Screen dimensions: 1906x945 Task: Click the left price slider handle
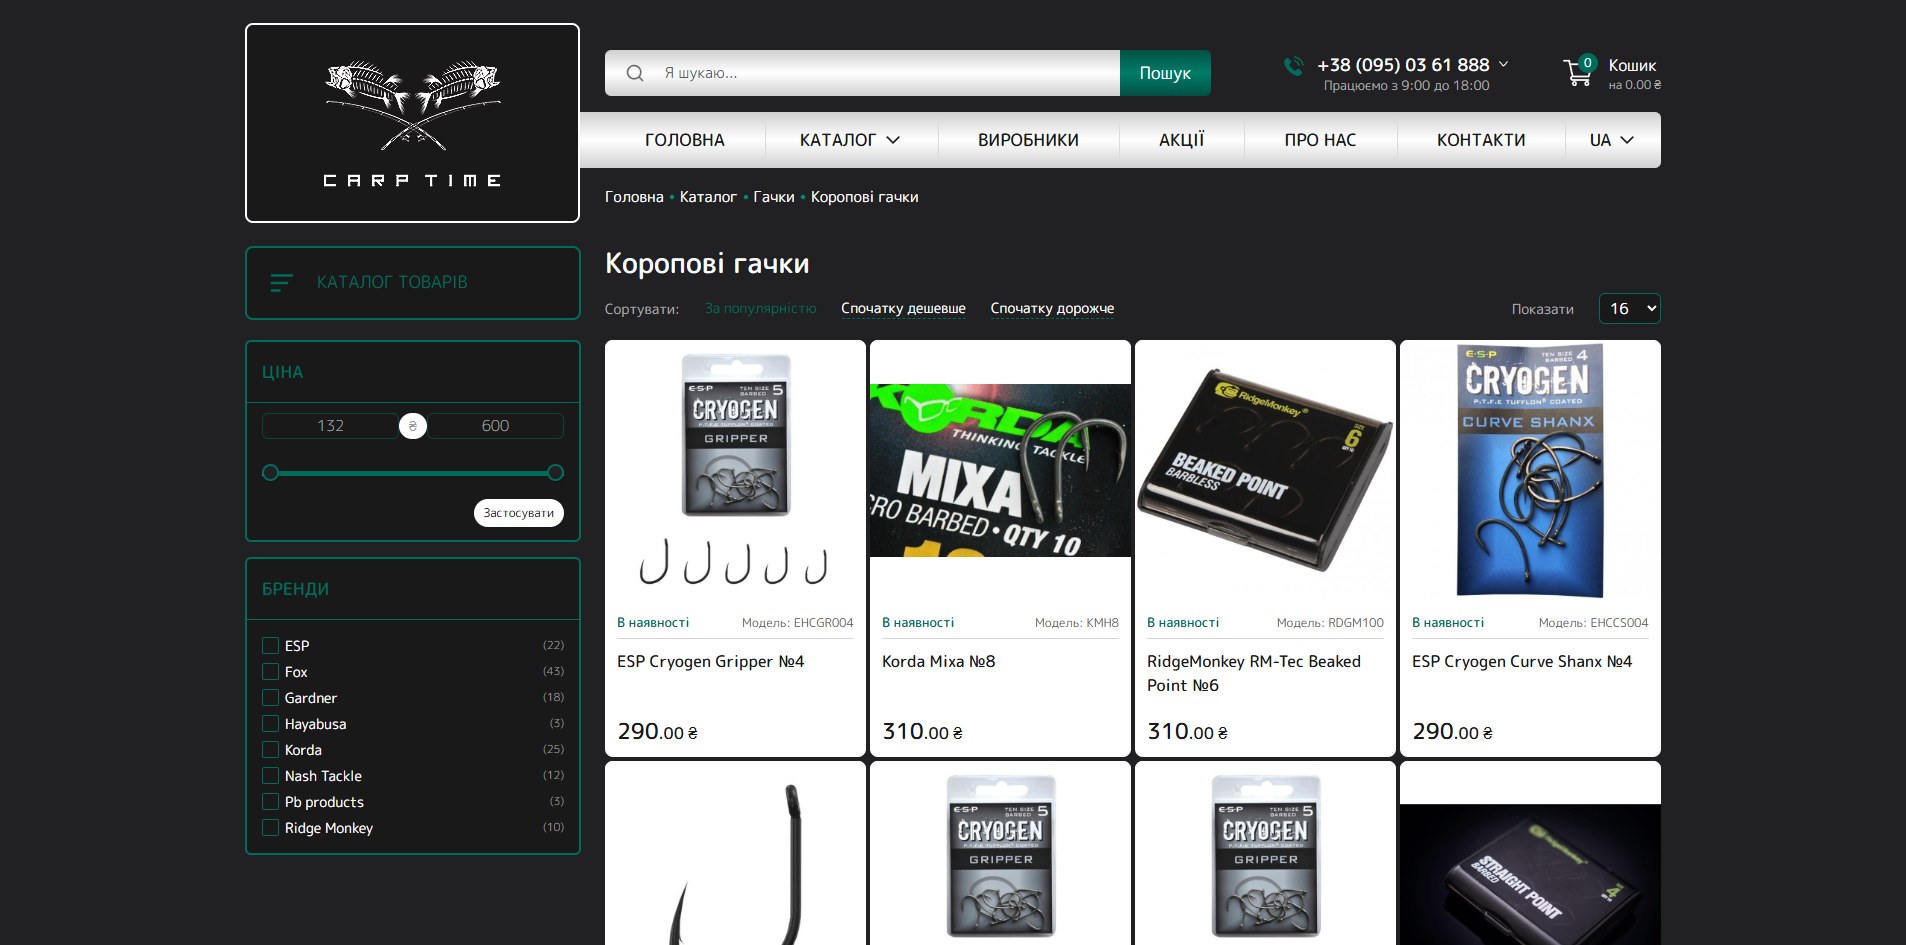[270, 473]
